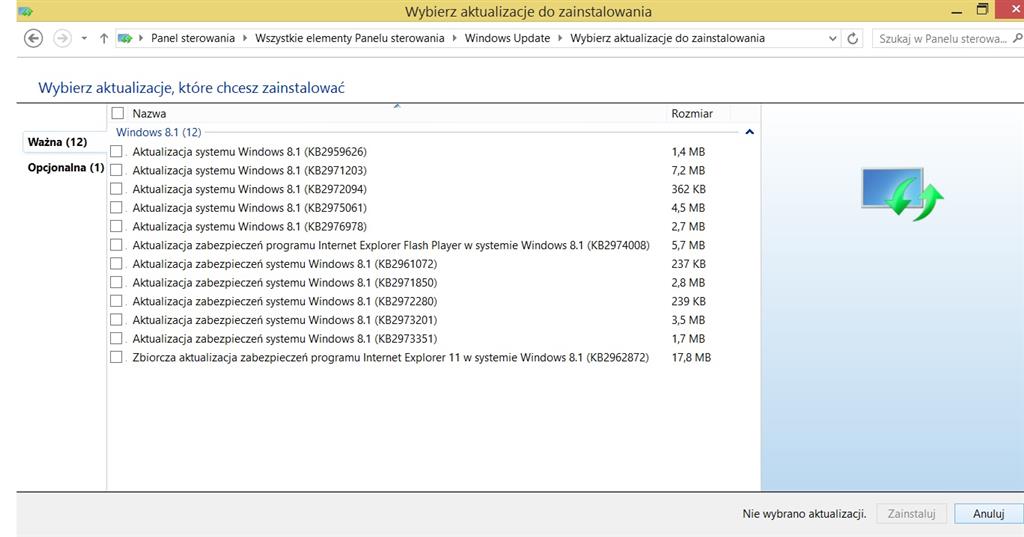Go up one level with the up arrow
The height and width of the screenshot is (537, 1024).
[x=104, y=39]
